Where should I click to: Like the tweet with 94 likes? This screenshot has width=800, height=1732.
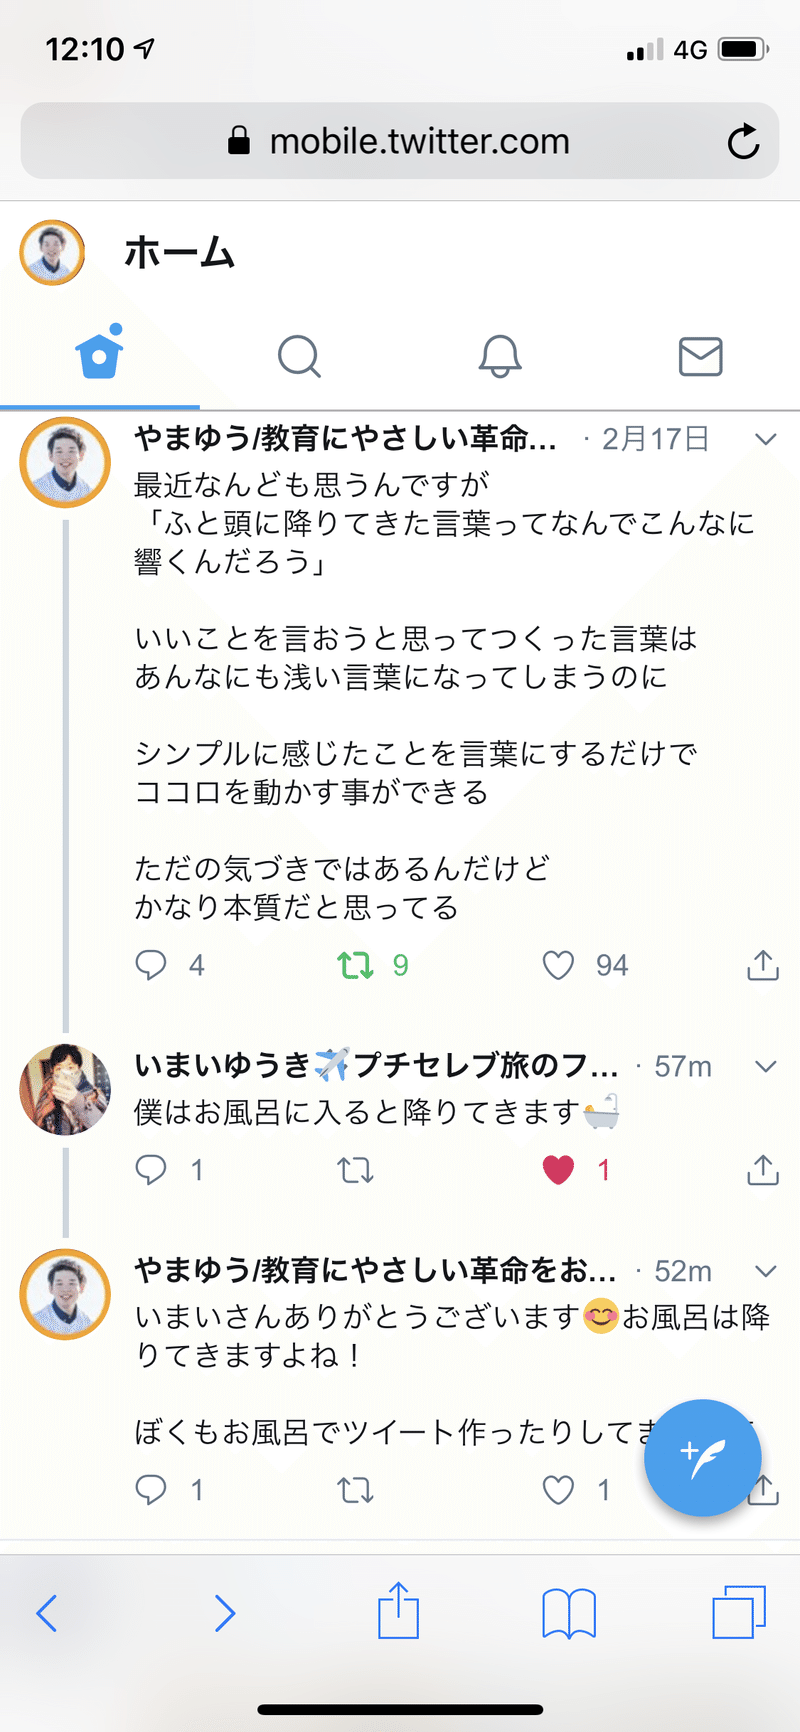pos(558,965)
